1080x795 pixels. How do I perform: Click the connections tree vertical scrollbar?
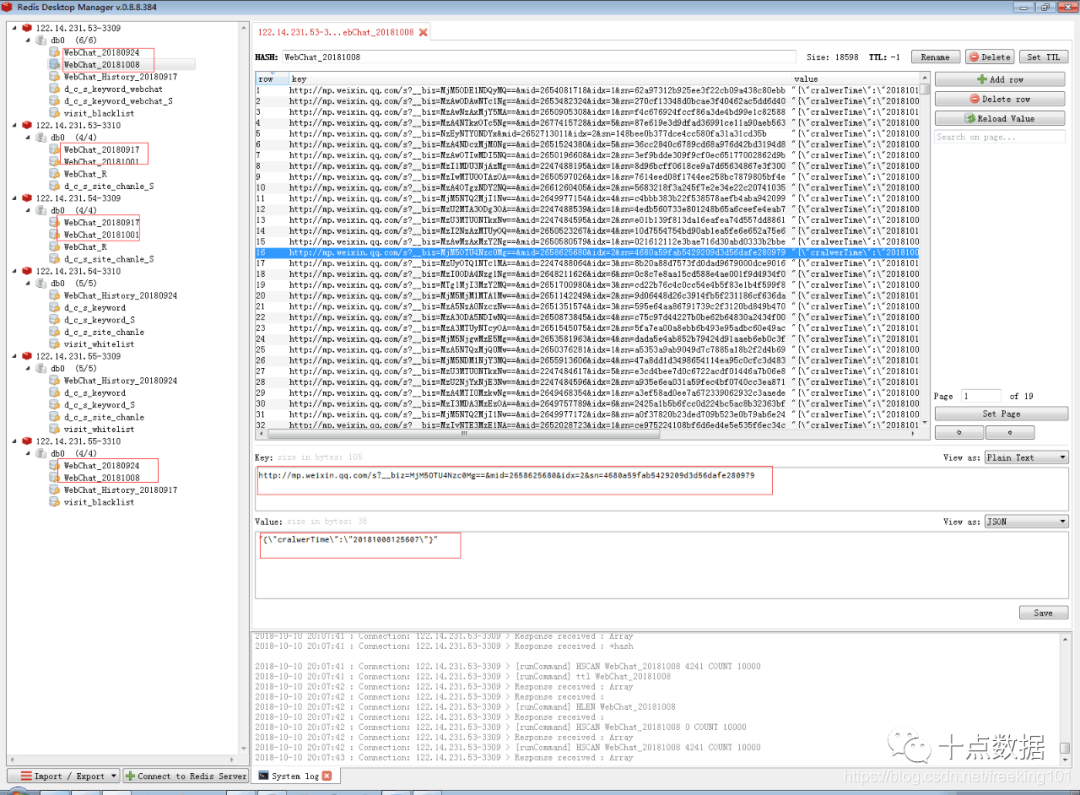[243, 388]
